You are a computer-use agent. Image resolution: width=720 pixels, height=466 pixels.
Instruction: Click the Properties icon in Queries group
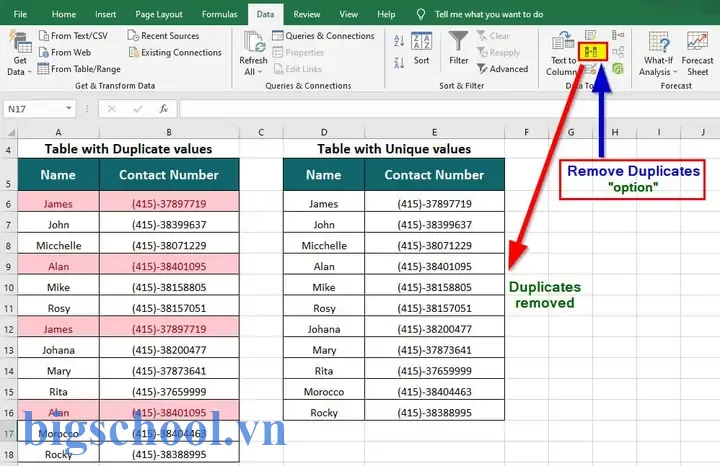(x=277, y=52)
